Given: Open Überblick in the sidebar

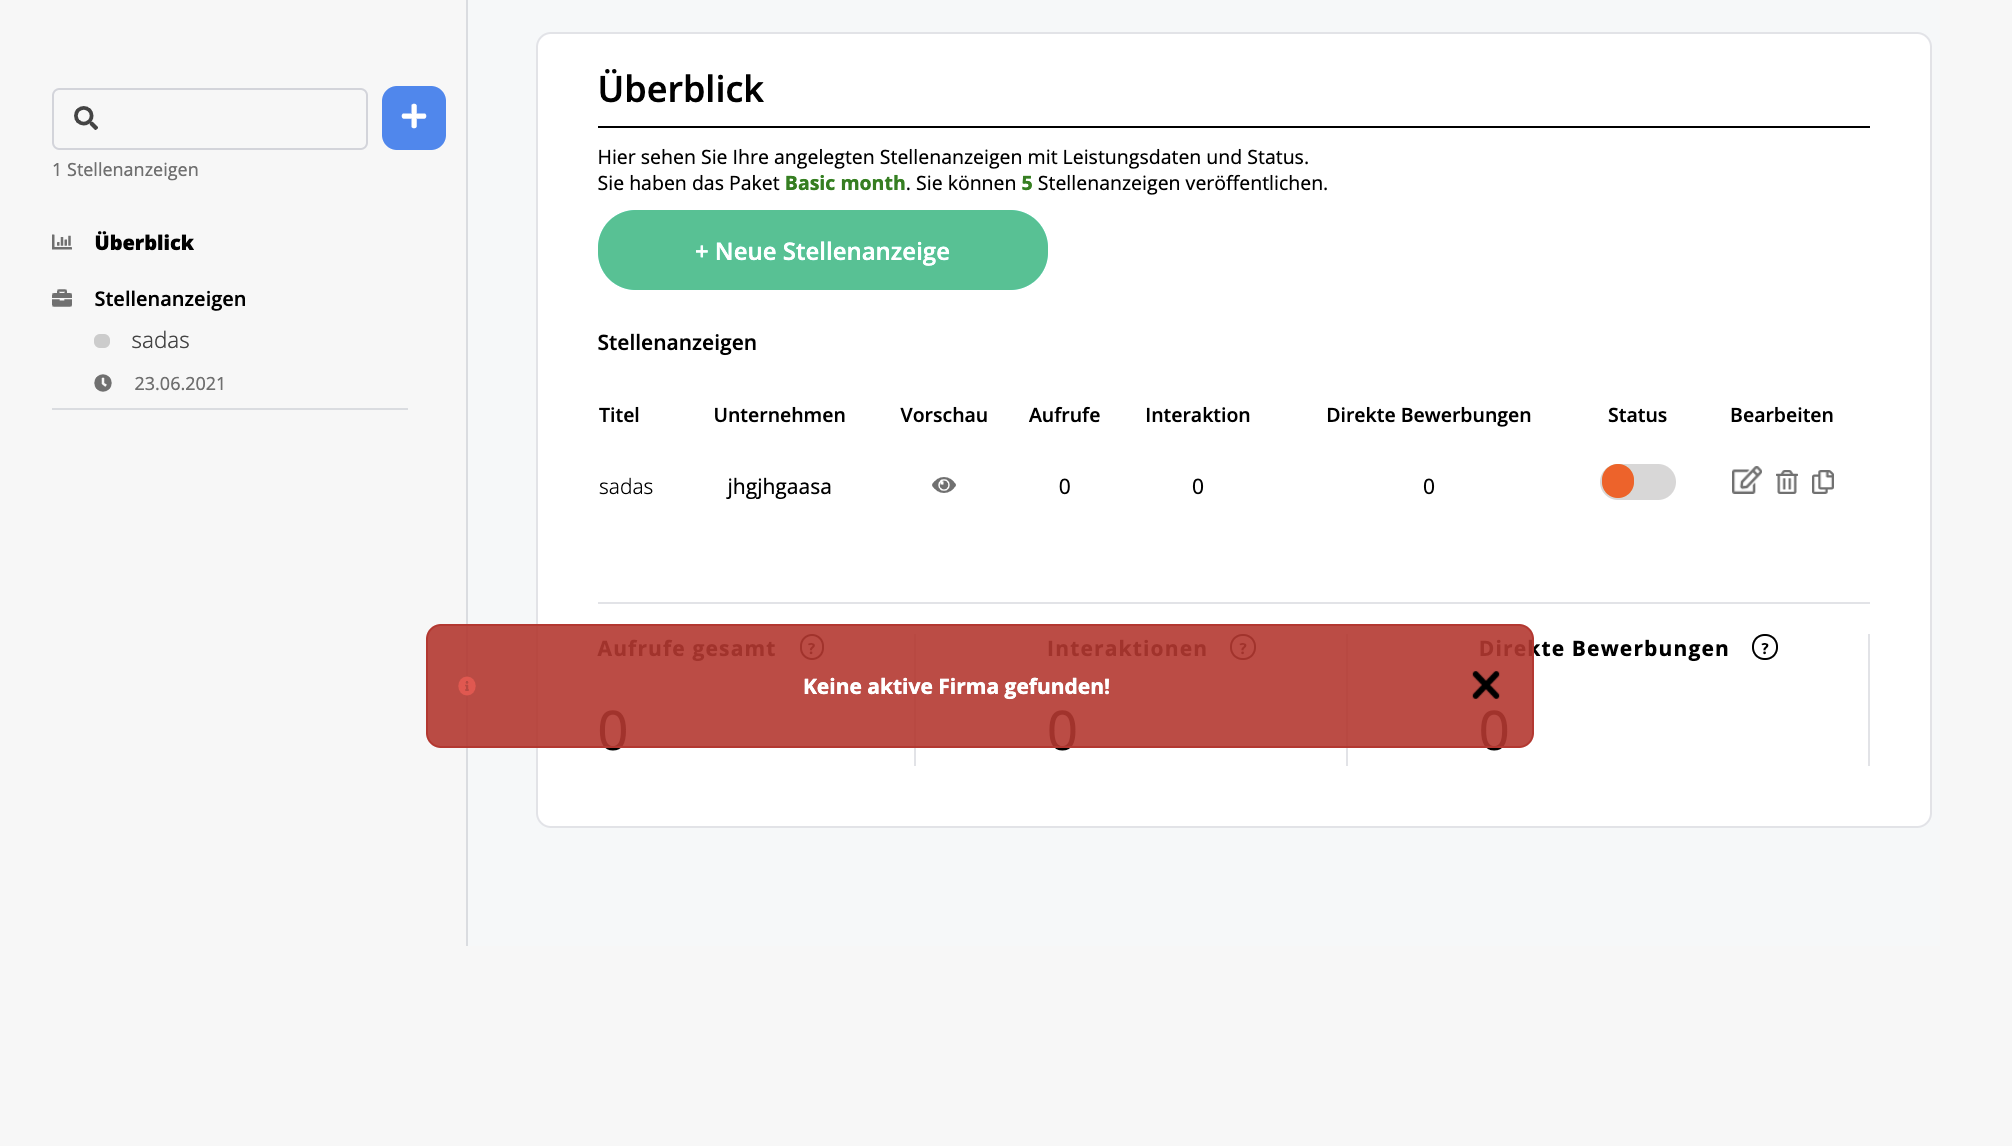Looking at the screenshot, I should pyautogui.click(x=144, y=242).
